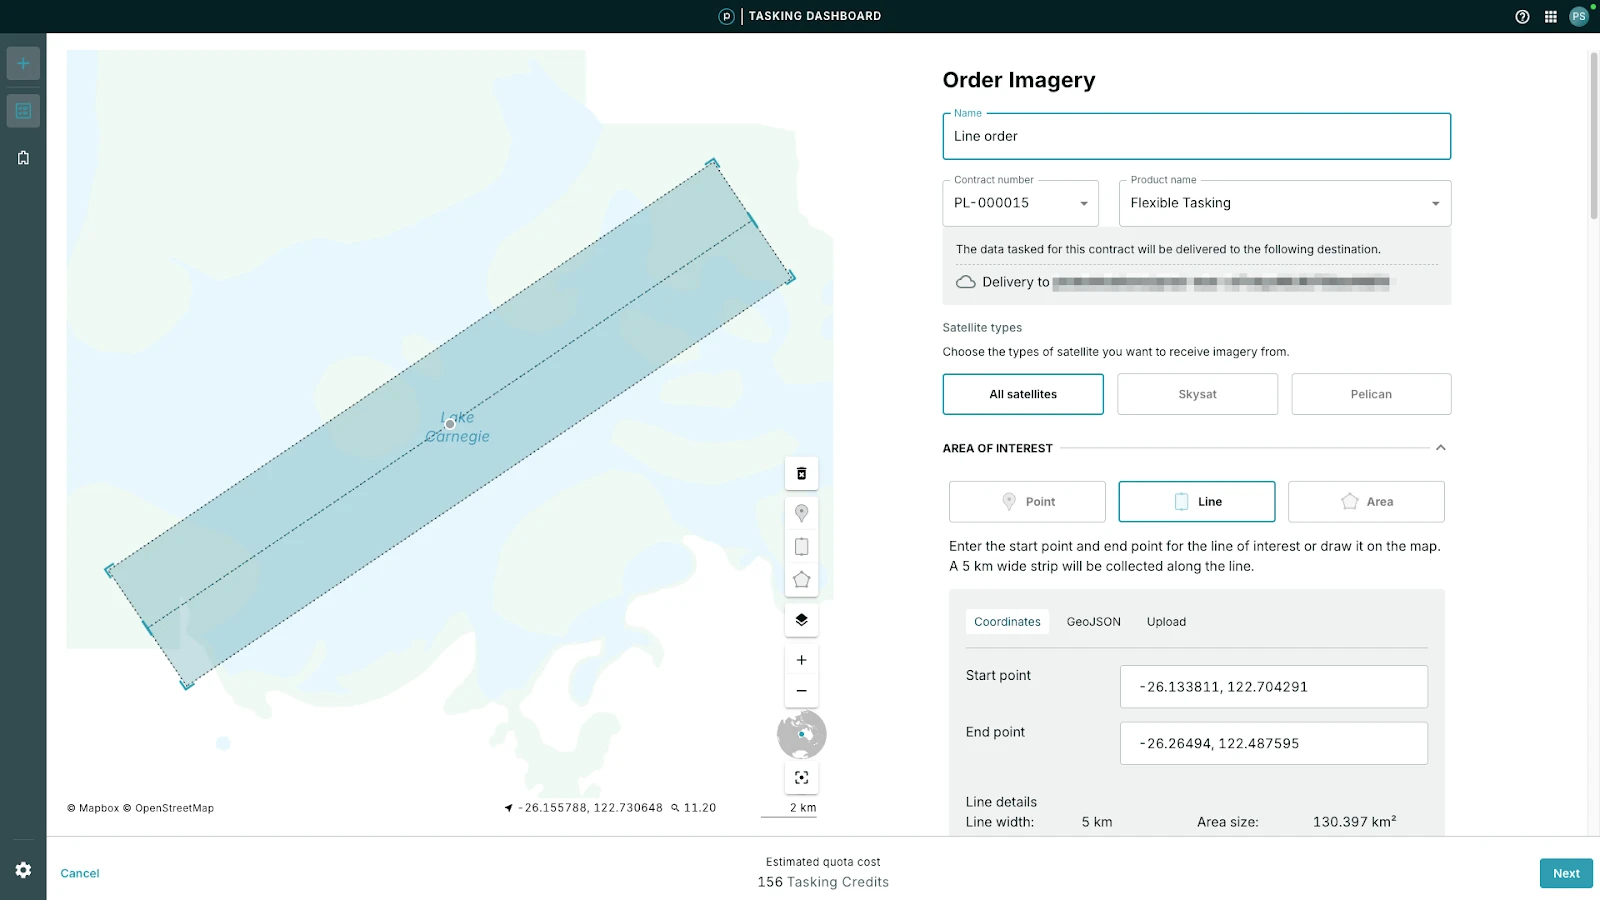Viewport: 1600px width, 900px height.
Task: Zoom out on the map
Action: pyautogui.click(x=801, y=691)
